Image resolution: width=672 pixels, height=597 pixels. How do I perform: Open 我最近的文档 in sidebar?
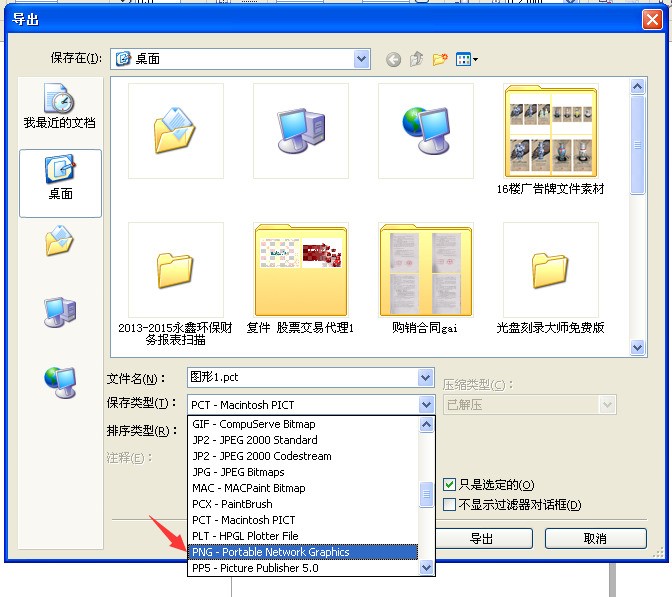60,106
